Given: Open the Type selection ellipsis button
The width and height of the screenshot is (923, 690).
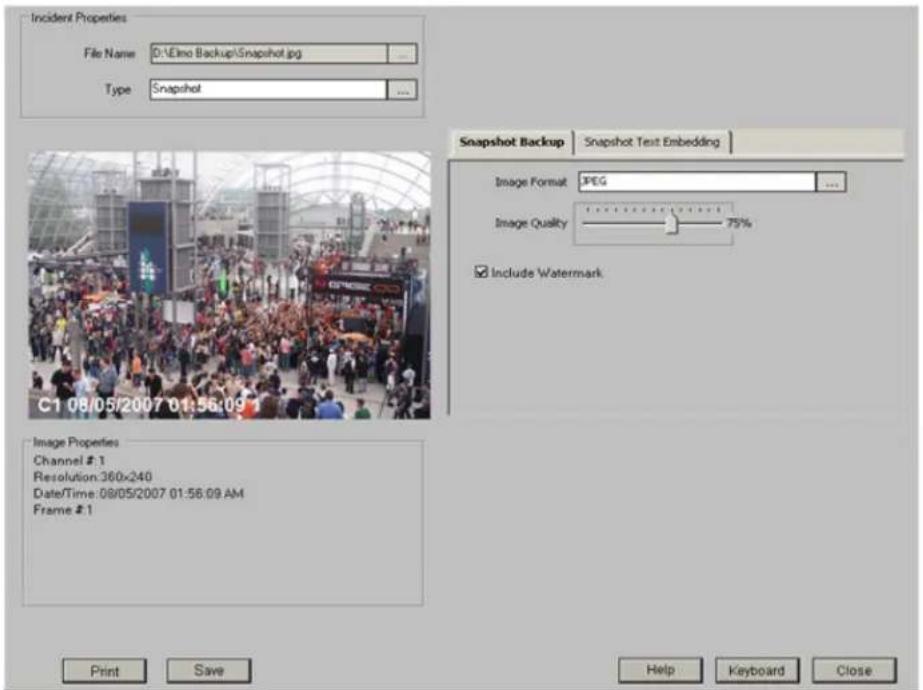Looking at the screenshot, I should [x=403, y=90].
